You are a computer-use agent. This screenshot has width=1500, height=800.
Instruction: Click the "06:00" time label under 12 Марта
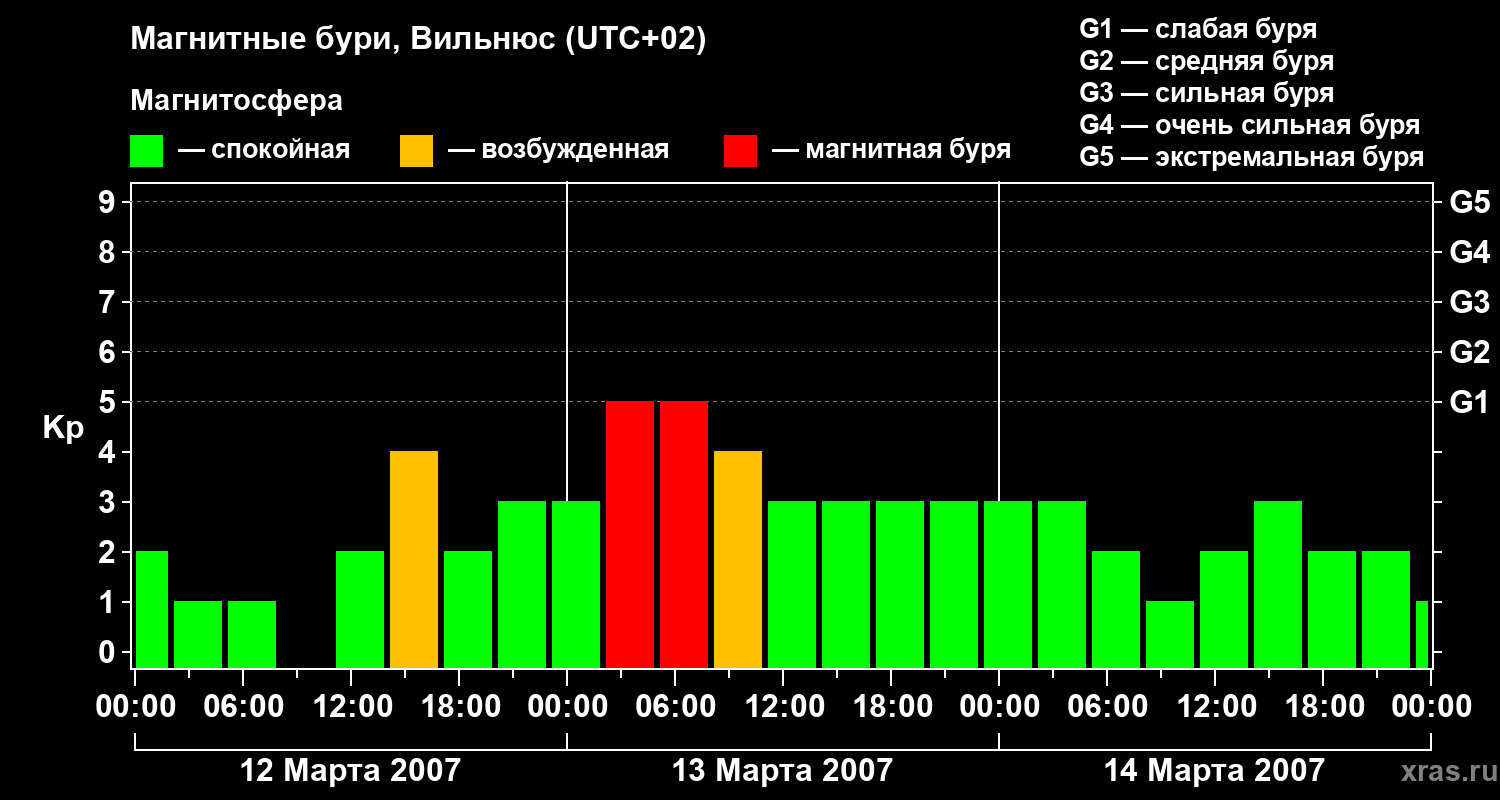click(243, 706)
